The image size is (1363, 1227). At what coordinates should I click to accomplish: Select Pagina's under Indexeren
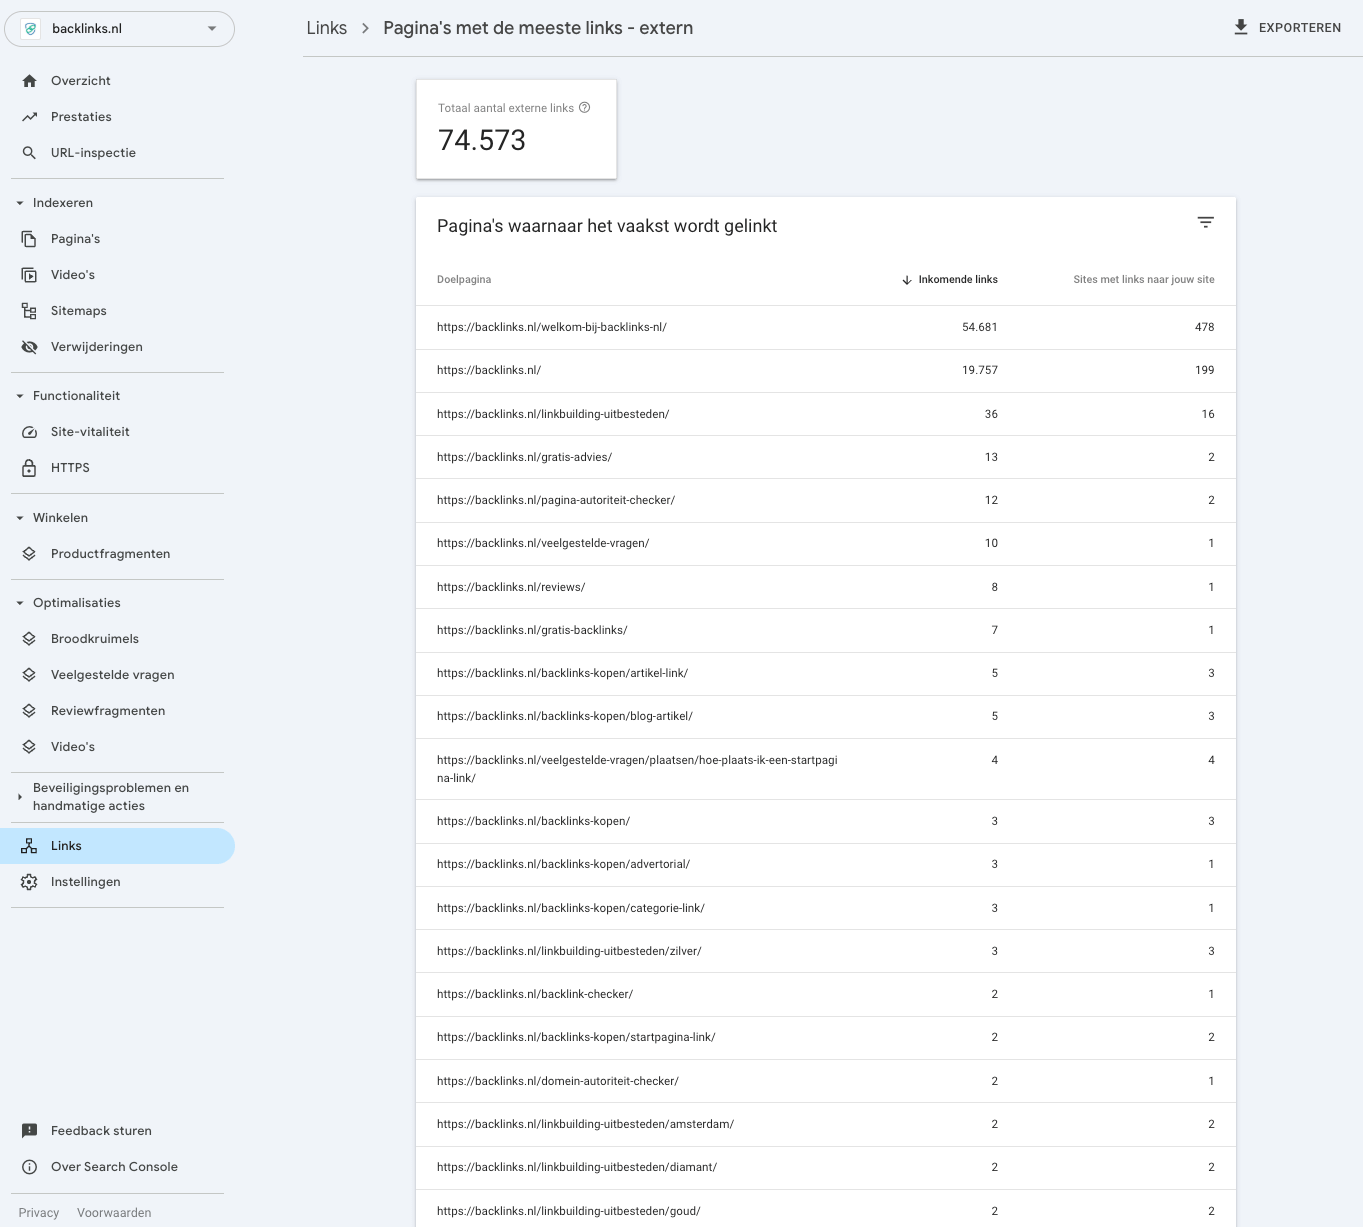pyautogui.click(x=76, y=238)
